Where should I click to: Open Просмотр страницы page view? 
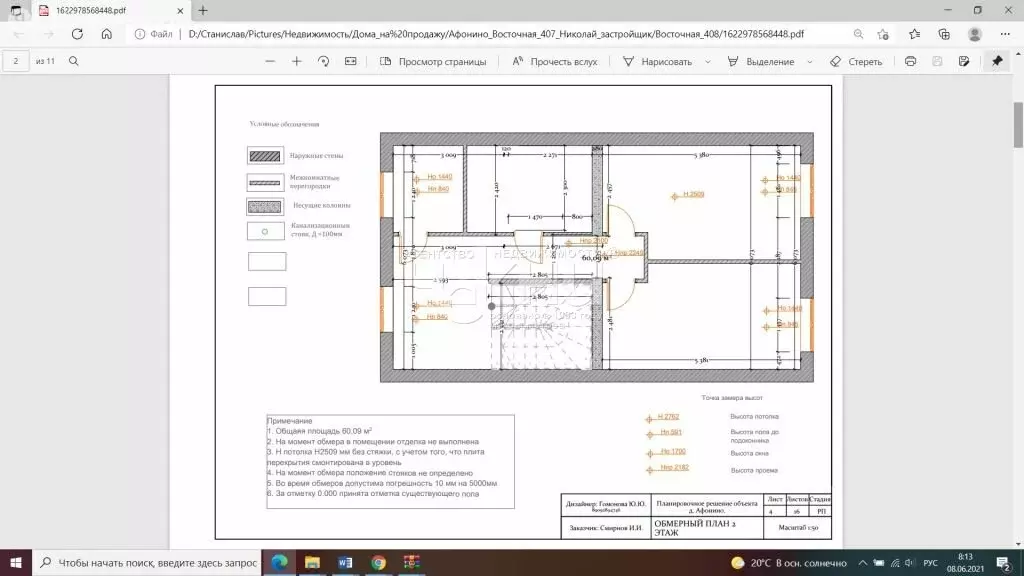coord(433,61)
